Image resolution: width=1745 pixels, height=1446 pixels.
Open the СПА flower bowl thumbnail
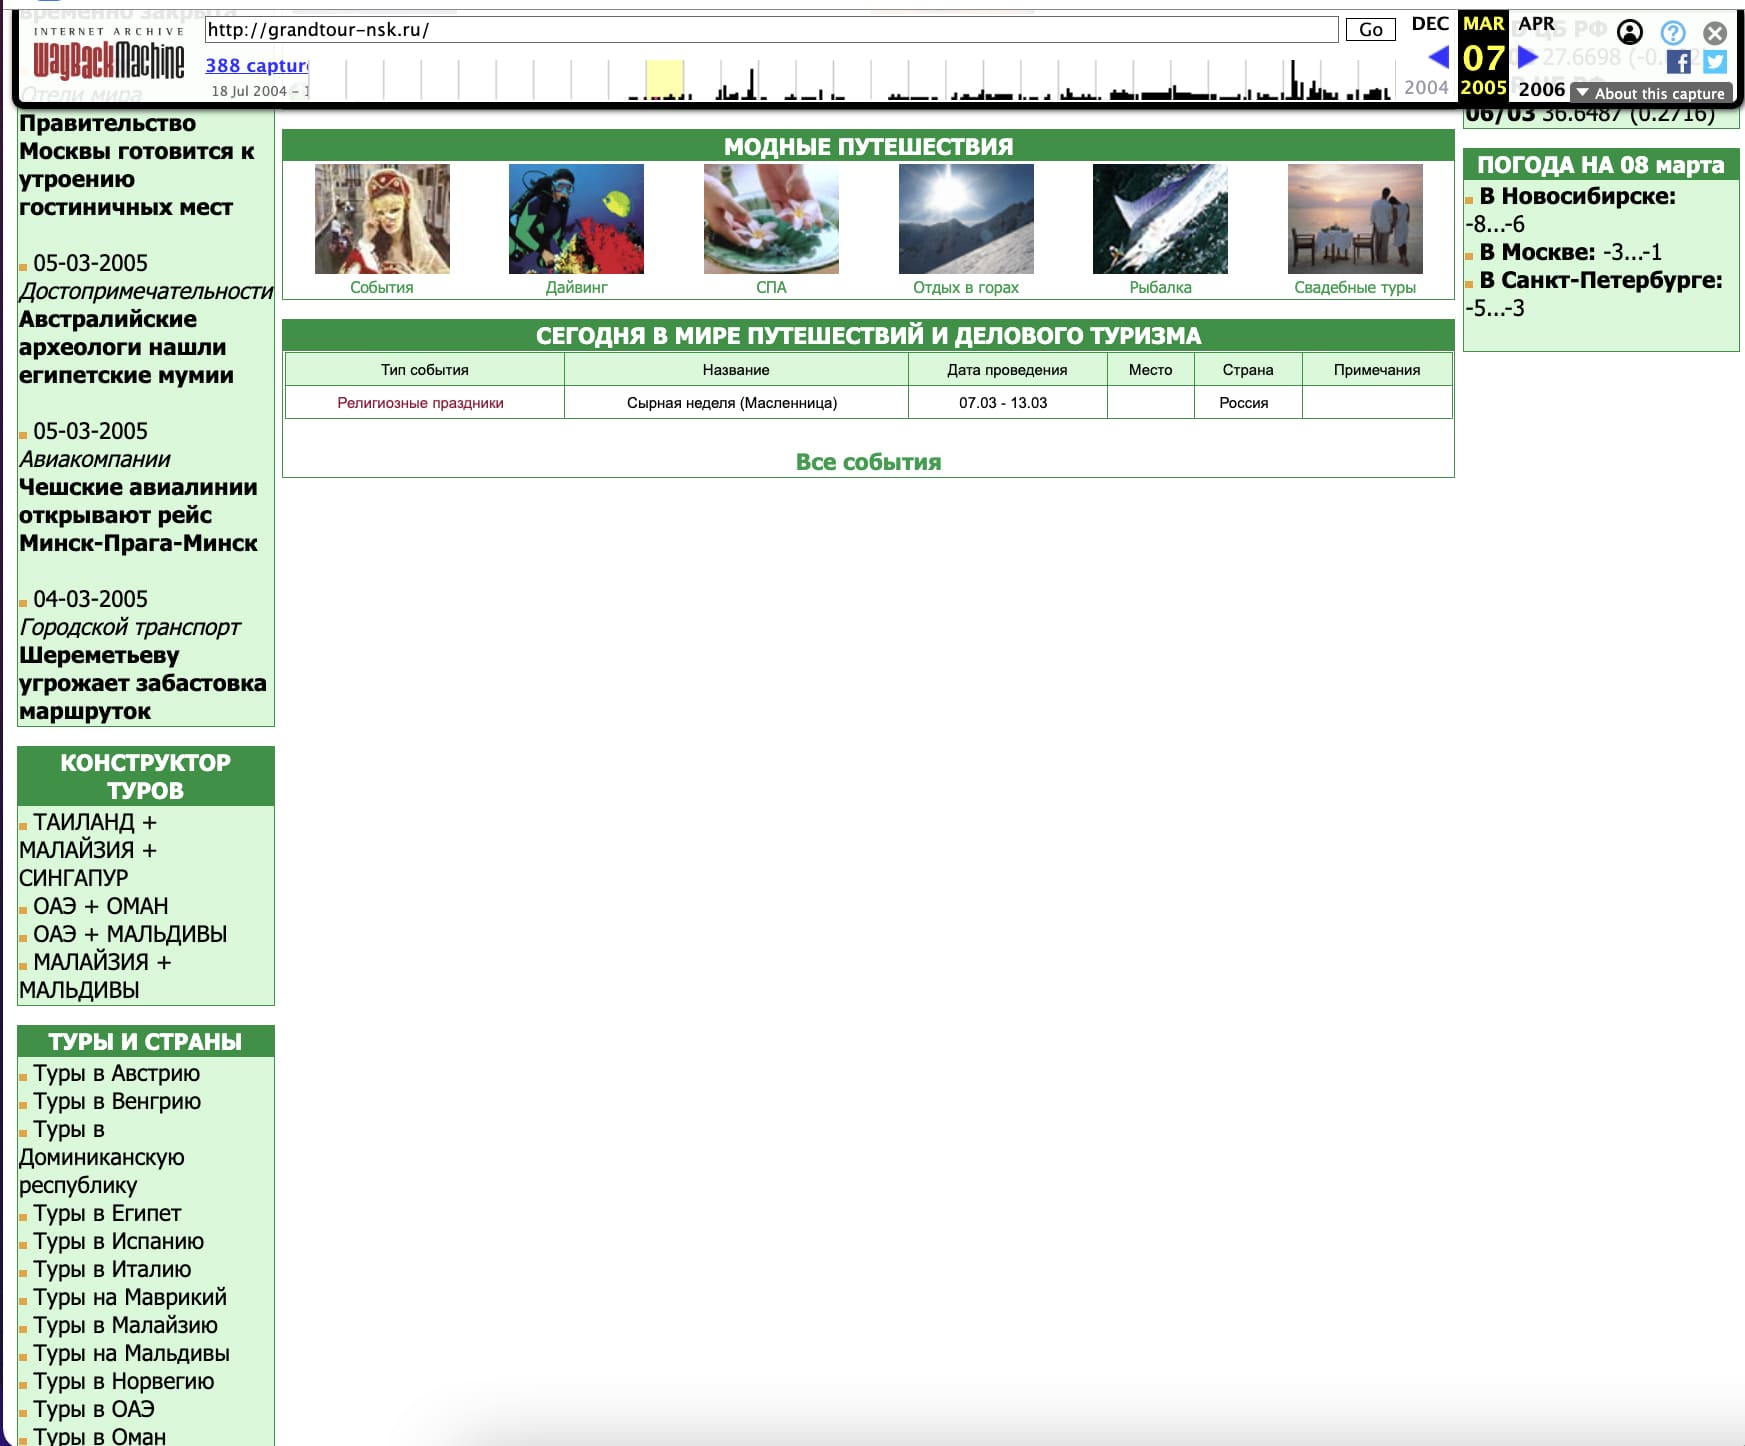(x=771, y=219)
